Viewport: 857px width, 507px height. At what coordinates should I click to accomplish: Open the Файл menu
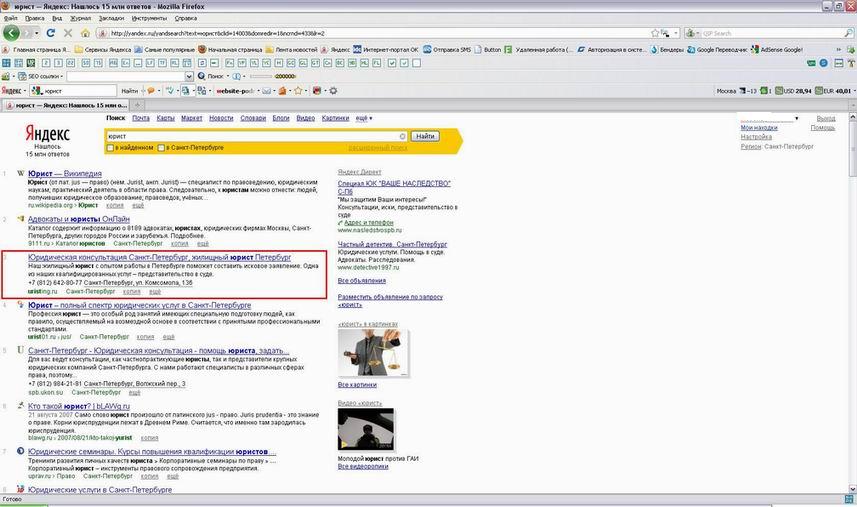pos(10,18)
